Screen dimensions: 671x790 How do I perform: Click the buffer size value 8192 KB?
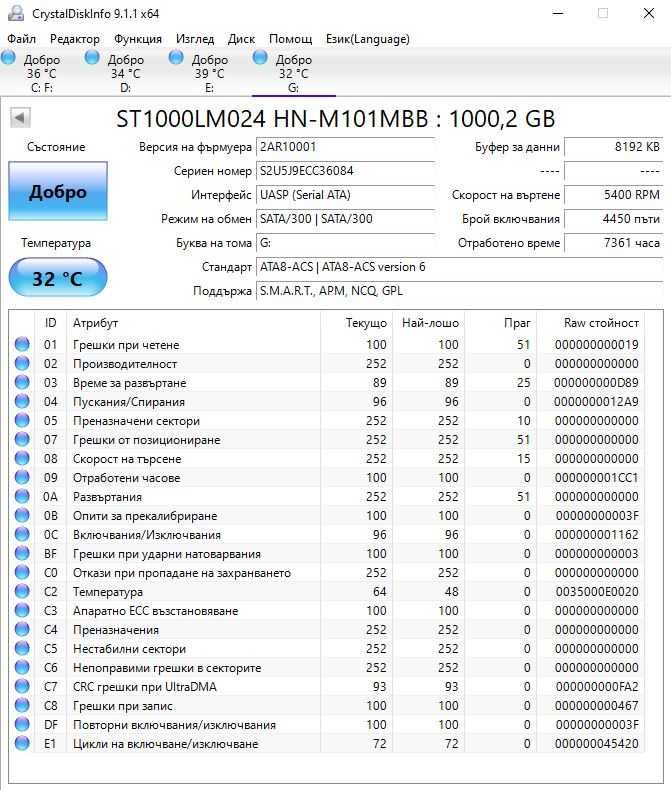point(614,147)
